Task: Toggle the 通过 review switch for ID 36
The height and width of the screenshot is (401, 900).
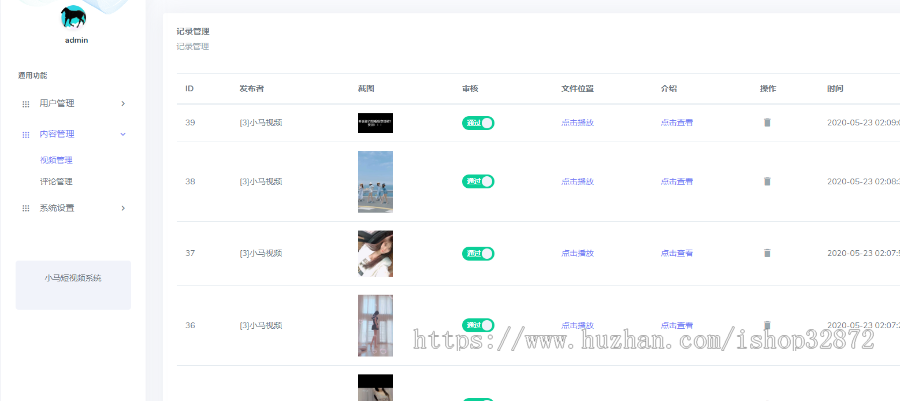Action: point(478,325)
